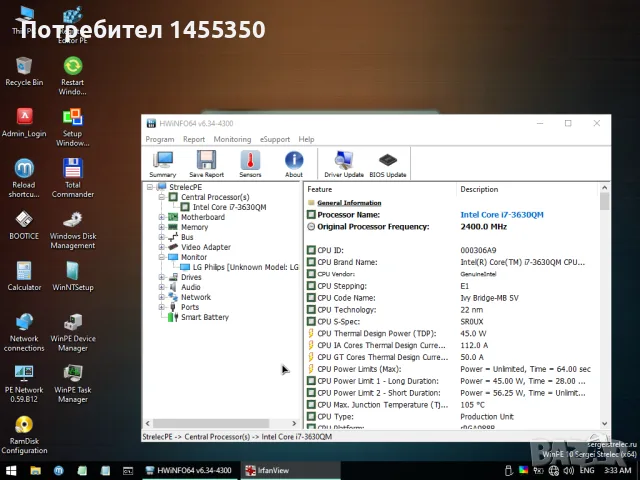Viewport: 640px width, 480px height.
Task: Collapse the Monitor tree node
Action: (162, 257)
